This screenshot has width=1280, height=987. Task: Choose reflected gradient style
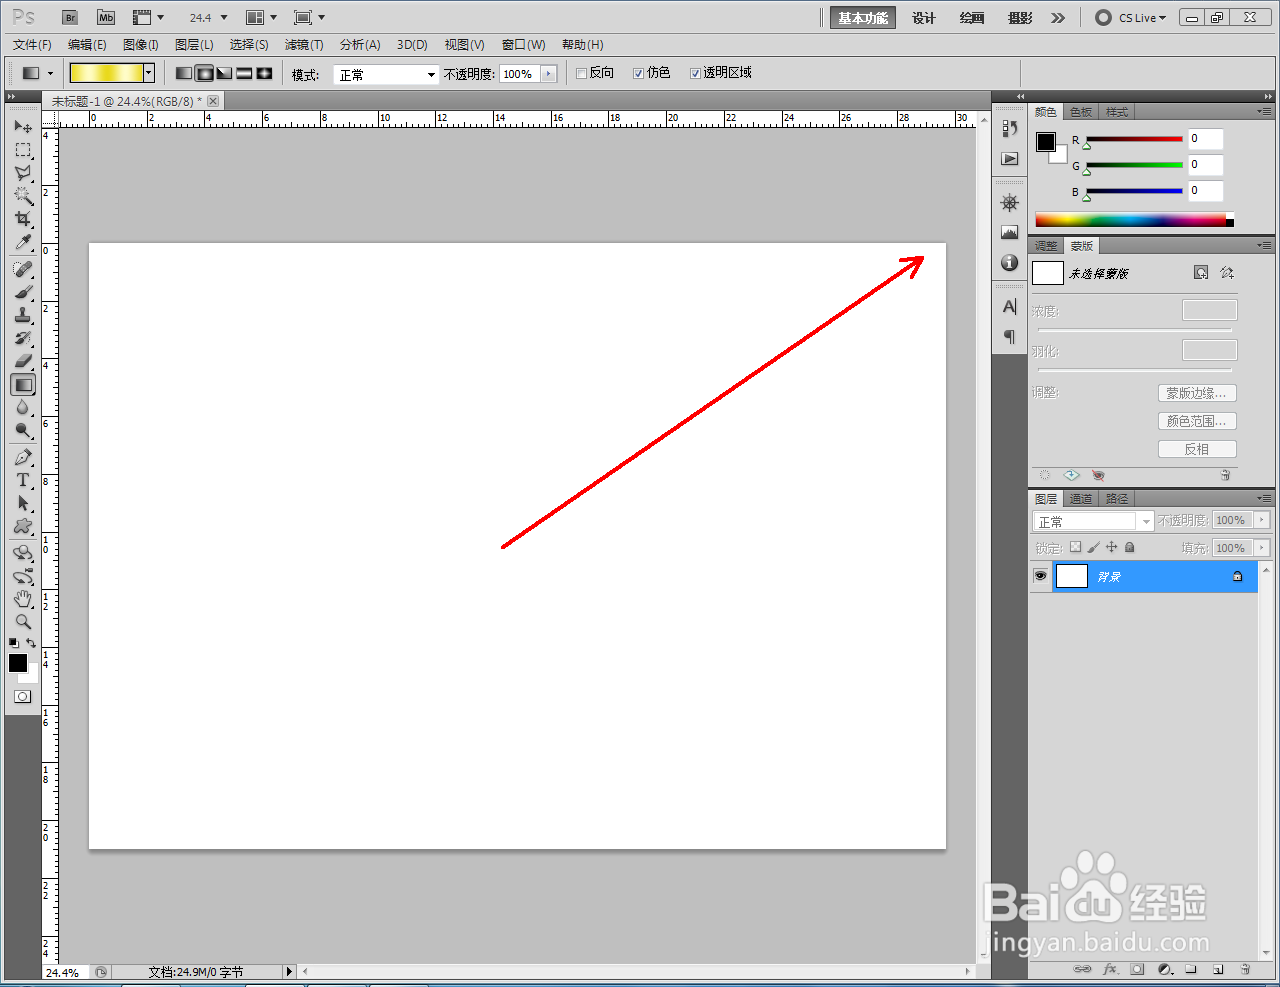click(x=244, y=73)
